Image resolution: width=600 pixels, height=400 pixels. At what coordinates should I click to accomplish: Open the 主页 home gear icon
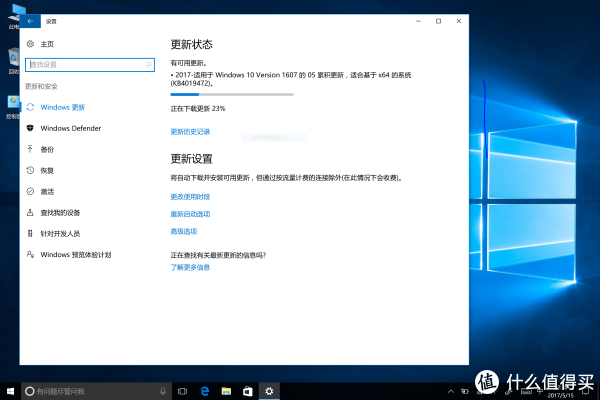tap(30, 44)
